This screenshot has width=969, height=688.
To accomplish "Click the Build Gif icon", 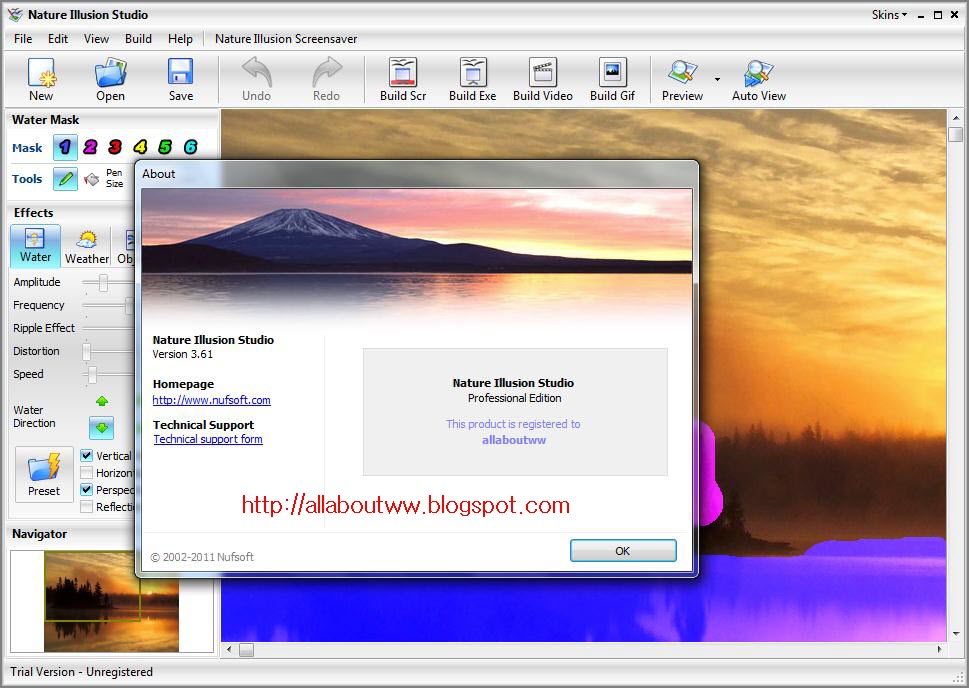I will coord(612,72).
